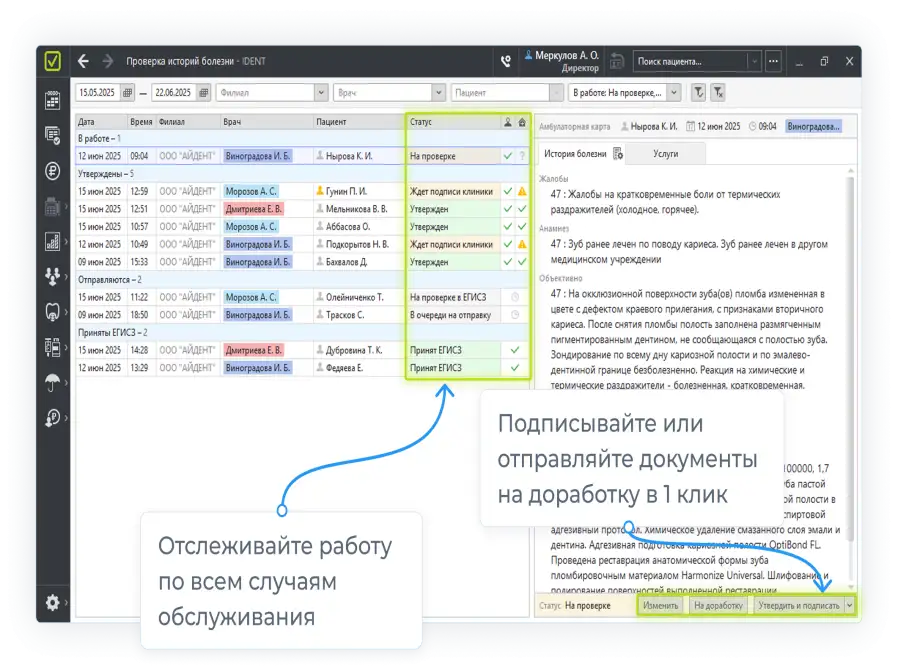Image resolution: width=898 pixels, height=669 pixels.
Task: Click the apply filter funnel icon
Action: 699,92
